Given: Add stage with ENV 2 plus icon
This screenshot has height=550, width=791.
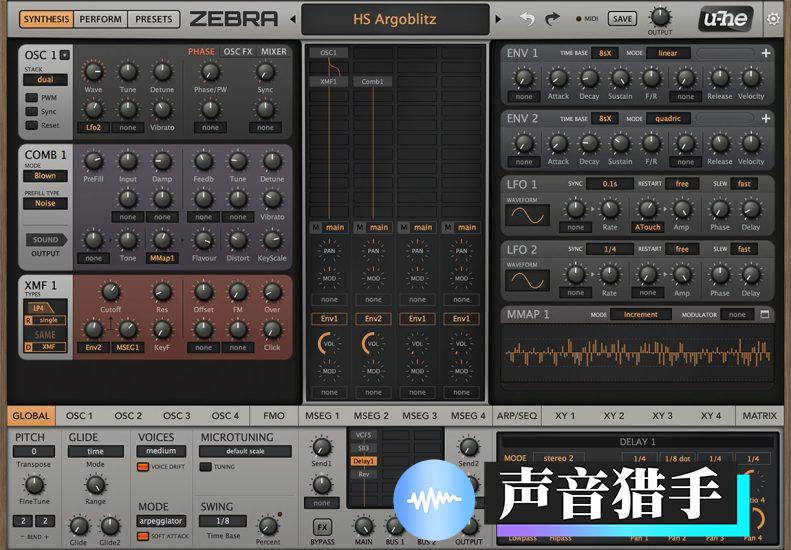Looking at the screenshot, I should 766,118.
